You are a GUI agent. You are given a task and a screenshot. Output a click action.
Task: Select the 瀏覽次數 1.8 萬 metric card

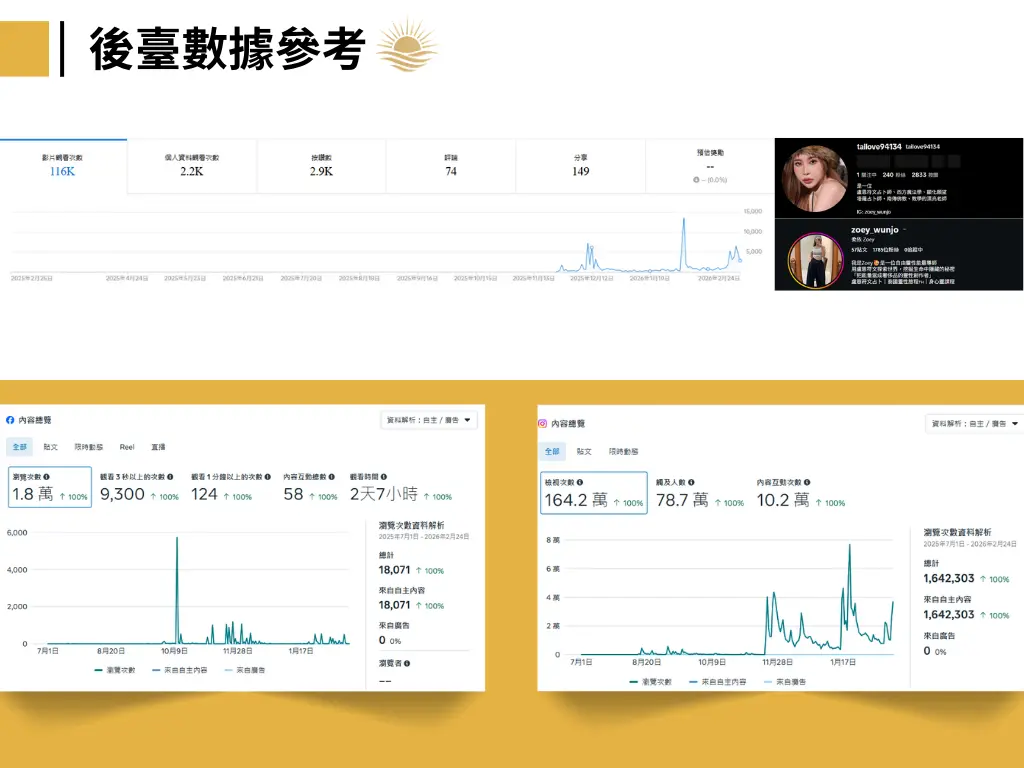point(50,487)
